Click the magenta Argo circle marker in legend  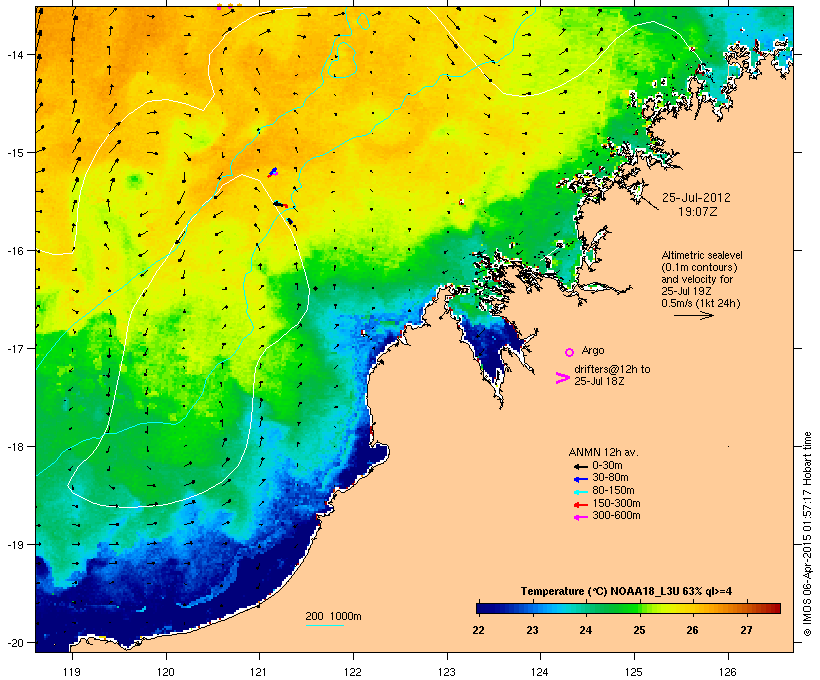tap(569, 352)
